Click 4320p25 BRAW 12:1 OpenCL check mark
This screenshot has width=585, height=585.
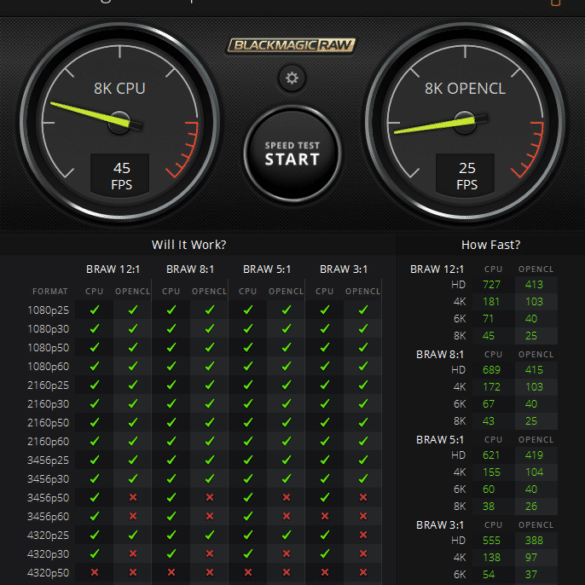tap(133, 535)
